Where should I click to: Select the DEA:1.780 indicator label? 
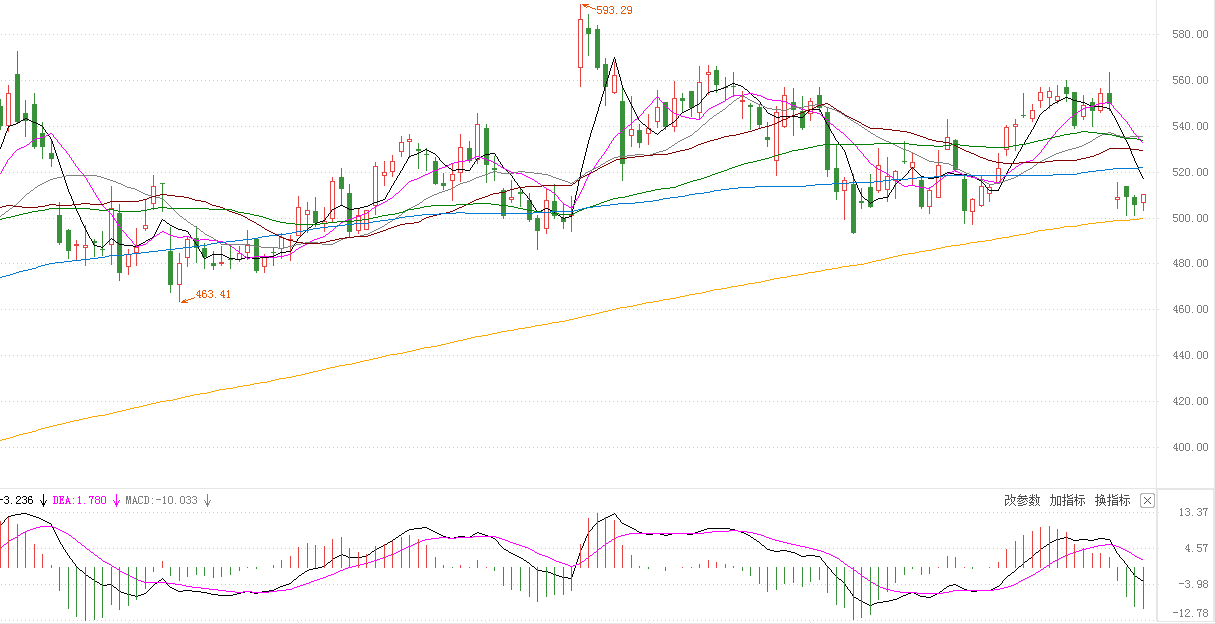click(79, 500)
